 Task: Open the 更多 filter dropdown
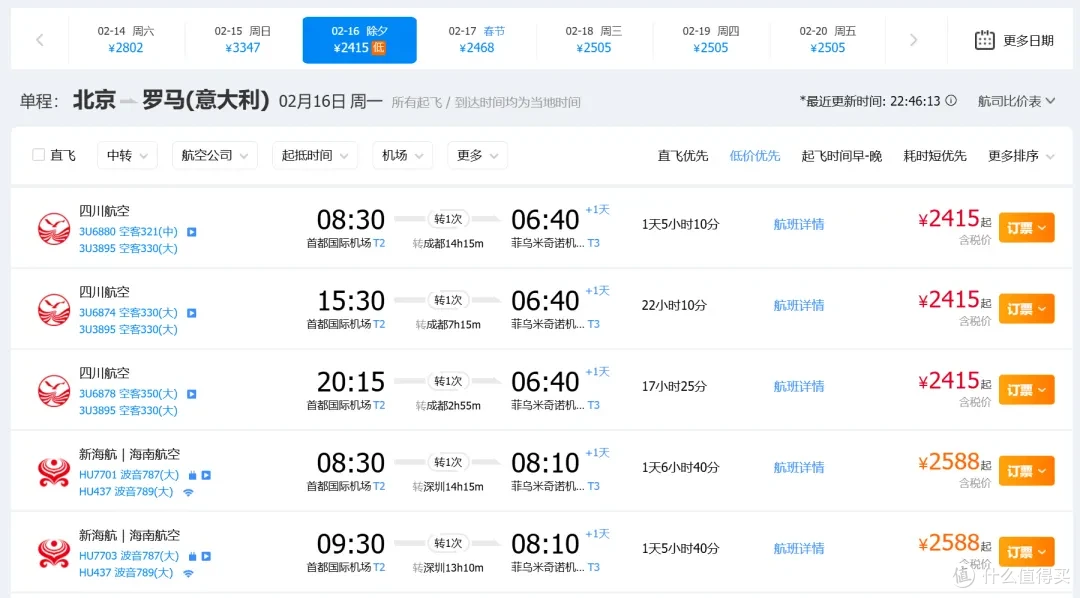[x=477, y=156]
